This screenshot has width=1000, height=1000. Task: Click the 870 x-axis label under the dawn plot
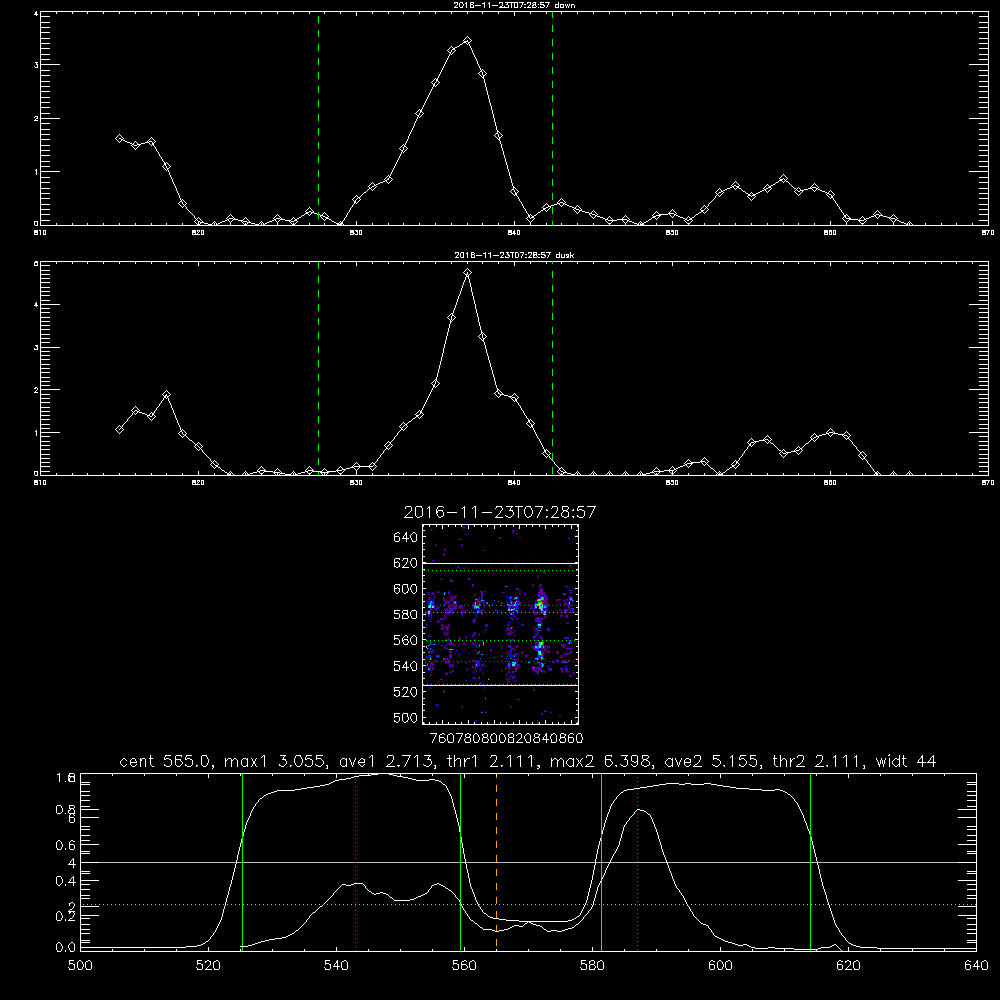pyautogui.click(x=987, y=233)
